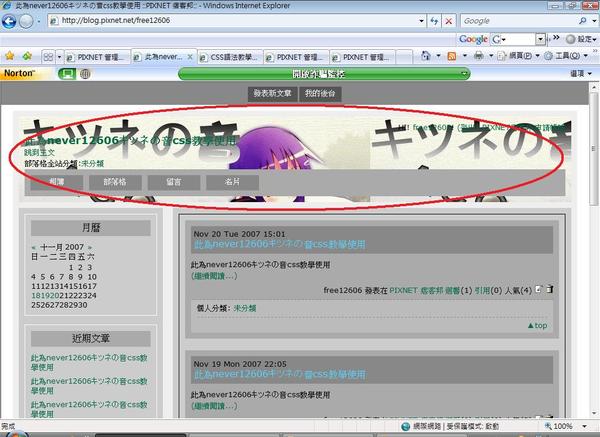
Task: Click the edit icon on Nov 20 post
Action: (x=539, y=289)
